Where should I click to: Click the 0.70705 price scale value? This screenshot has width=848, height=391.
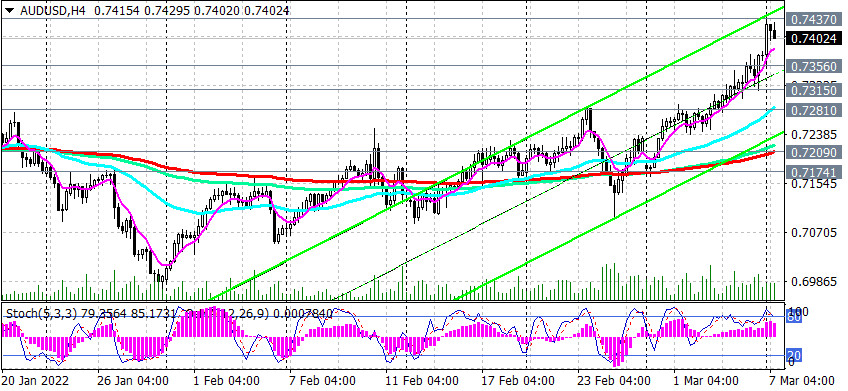(x=814, y=233)
